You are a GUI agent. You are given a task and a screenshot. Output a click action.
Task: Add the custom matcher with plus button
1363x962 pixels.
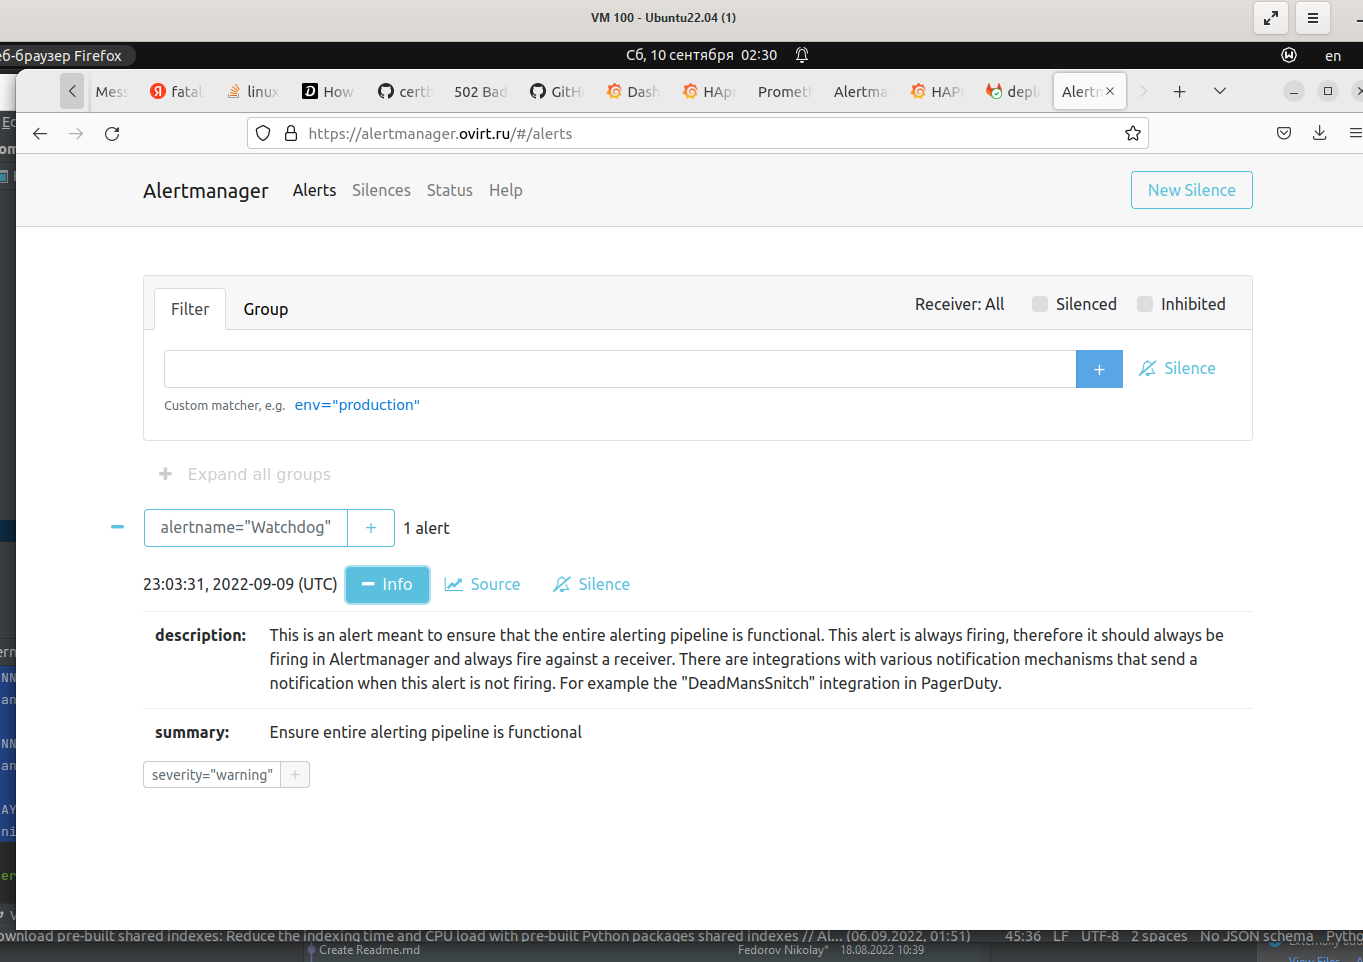pyautogui.click(x=1099, y=369)
